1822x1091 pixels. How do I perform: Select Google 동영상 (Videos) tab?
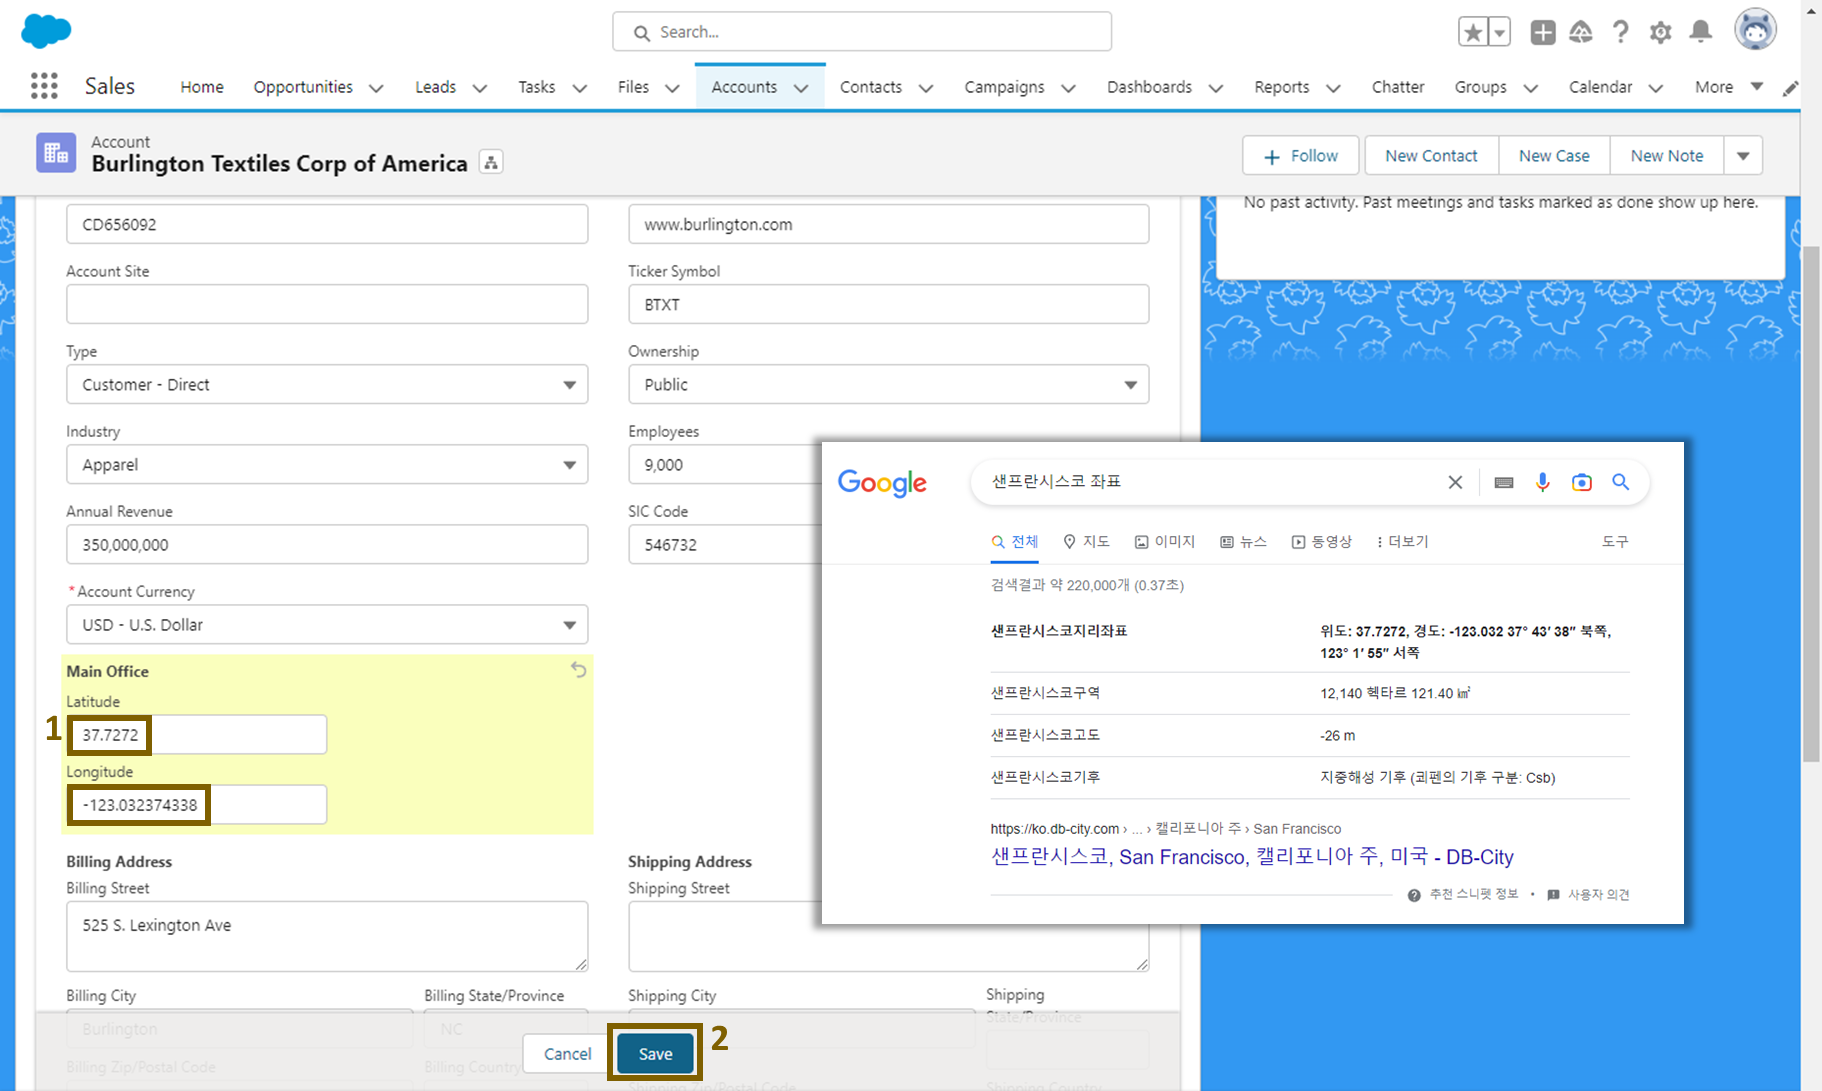pos(1321,541)
